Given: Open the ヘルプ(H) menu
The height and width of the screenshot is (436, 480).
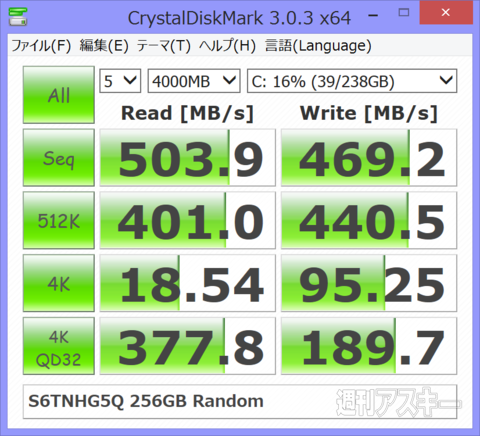Looking at the screenshot, I should click(227, 46).
